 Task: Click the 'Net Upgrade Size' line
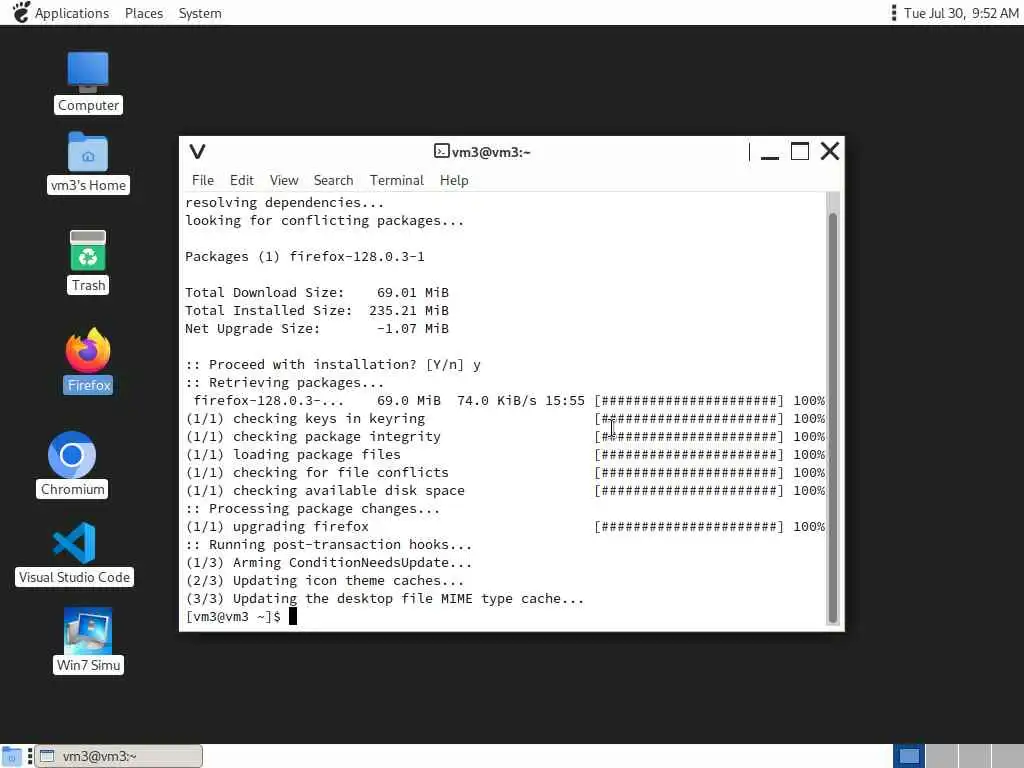tap(317, 328)
